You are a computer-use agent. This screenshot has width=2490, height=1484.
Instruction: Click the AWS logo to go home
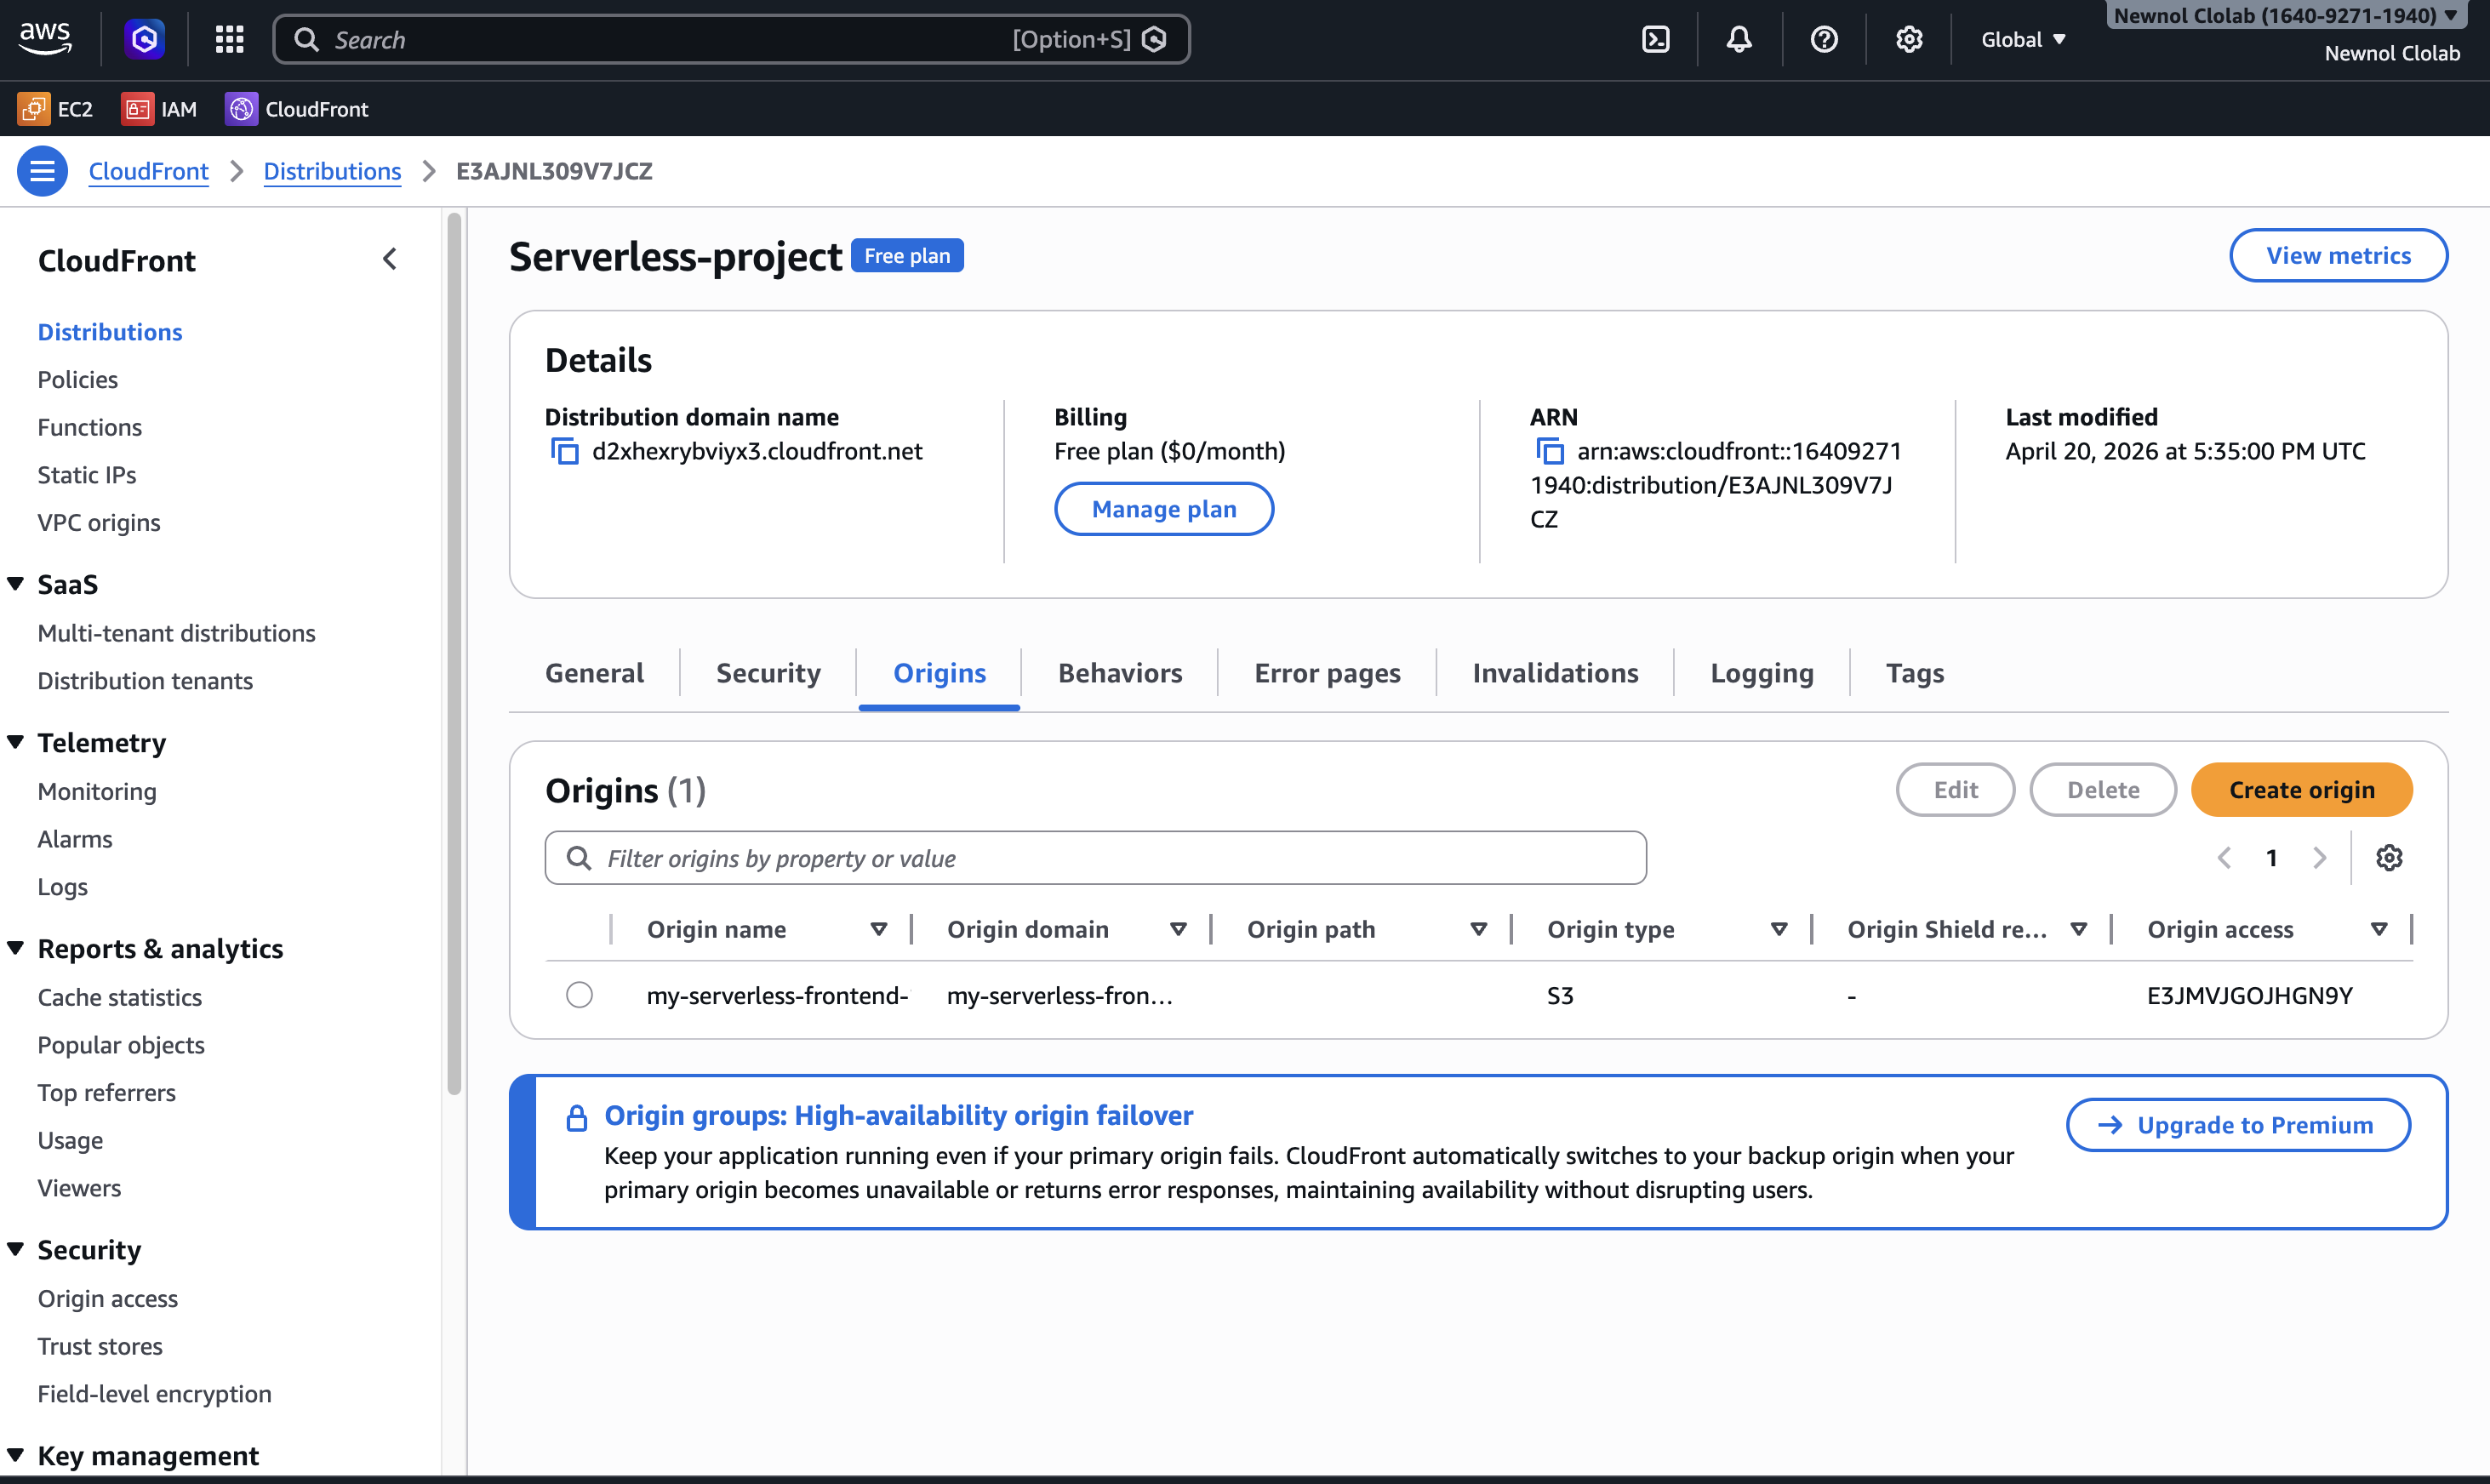tap(44, 38)
